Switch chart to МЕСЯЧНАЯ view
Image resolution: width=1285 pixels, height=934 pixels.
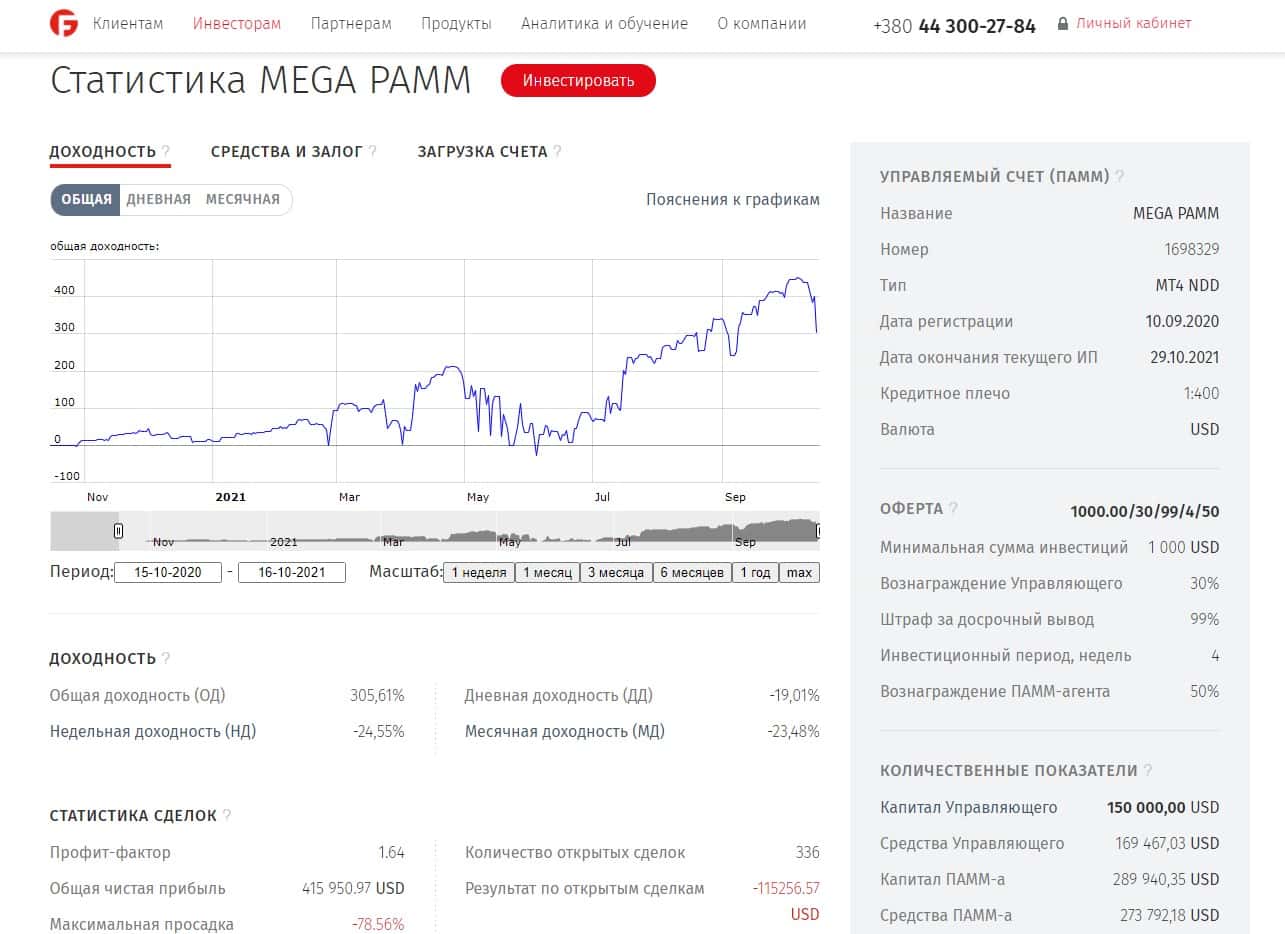point(243,199)
